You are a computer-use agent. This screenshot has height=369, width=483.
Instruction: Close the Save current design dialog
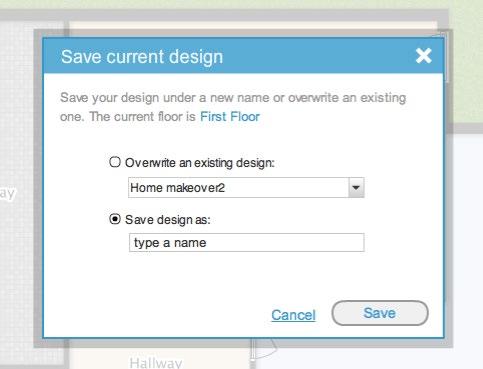tap(423, 55)
